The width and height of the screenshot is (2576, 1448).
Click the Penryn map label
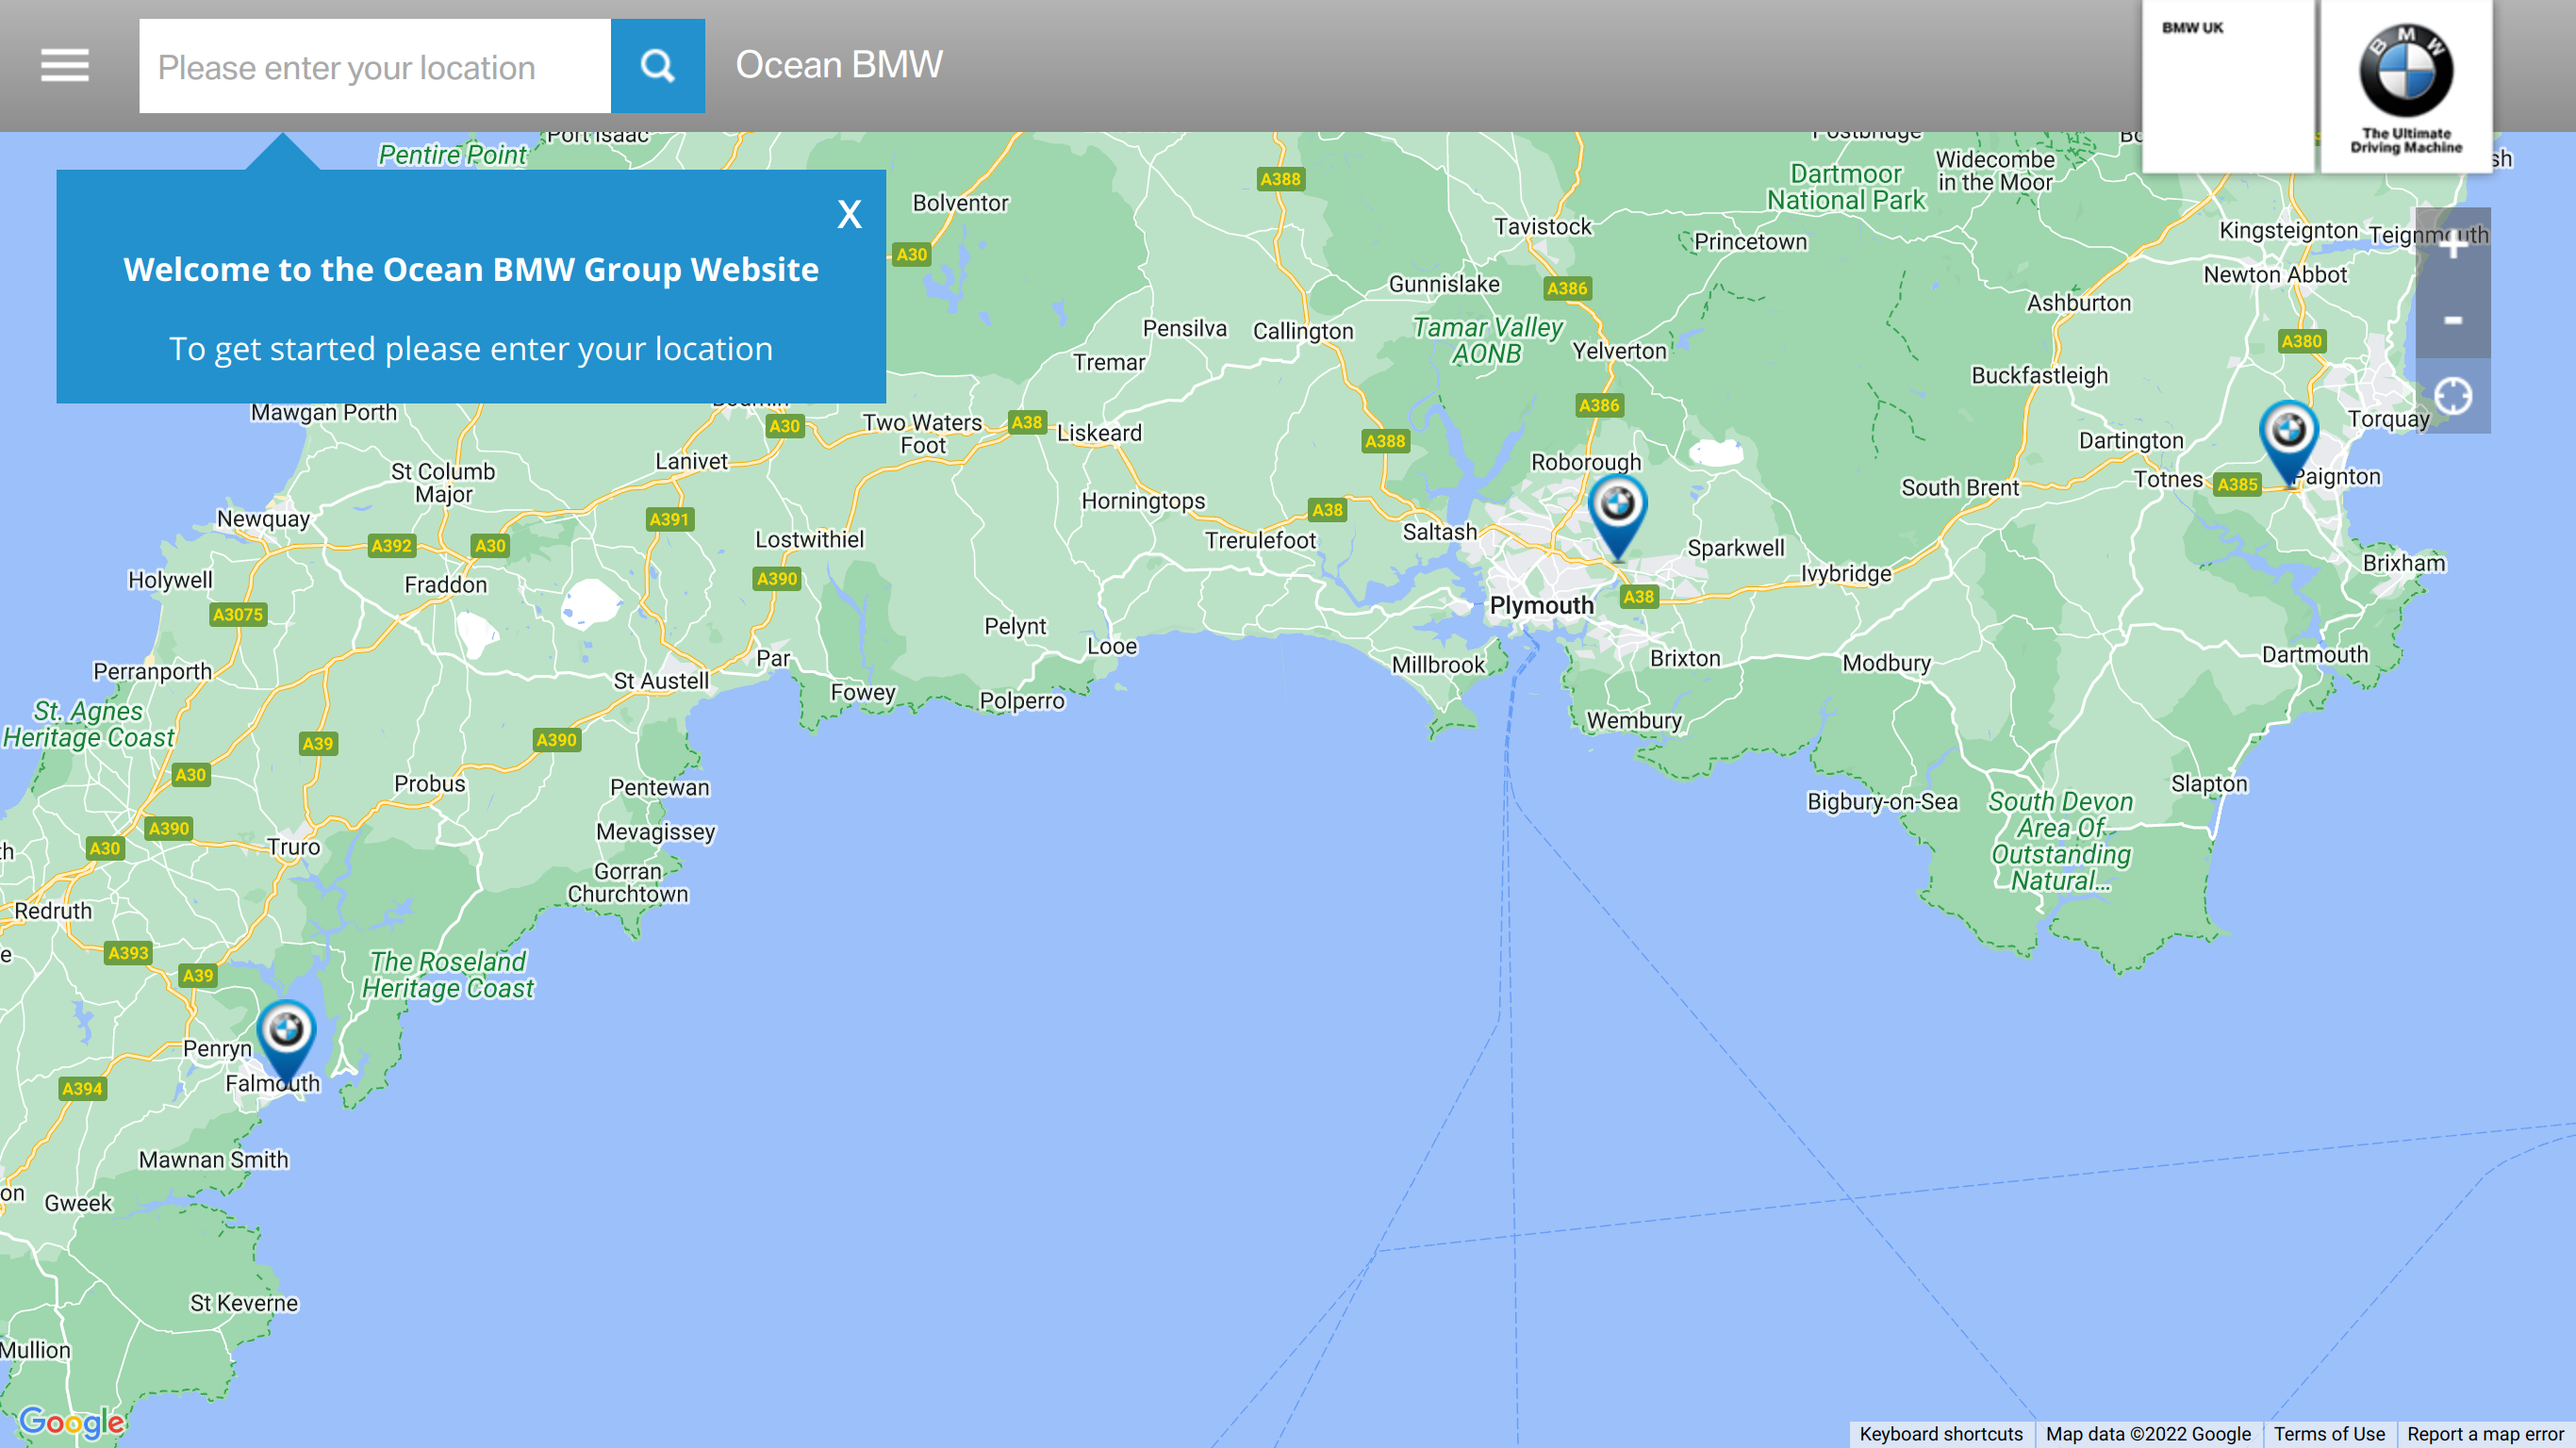point(217,1049)
